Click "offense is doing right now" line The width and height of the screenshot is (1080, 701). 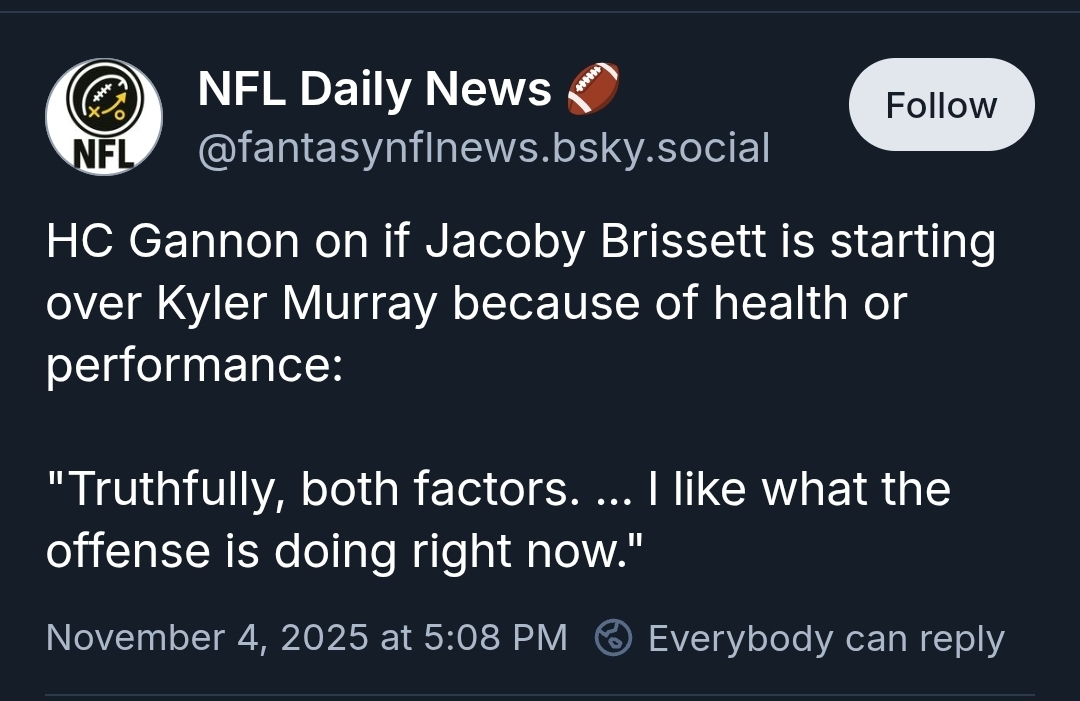(x=344, y=552)
